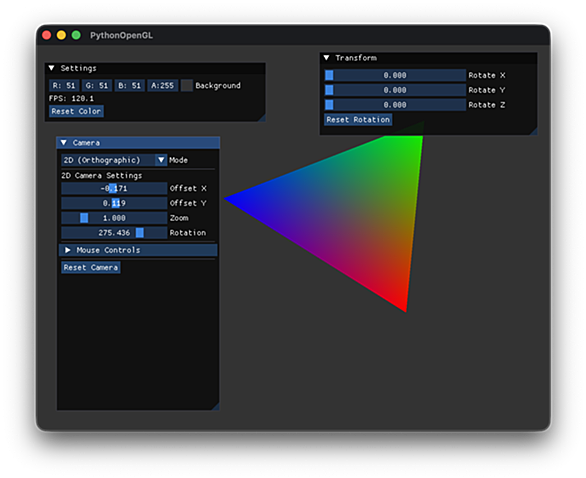Viewport: 586px width, 478px height.
Task: Open the camera Mode dropdown arrow
Action: point(161,160)
